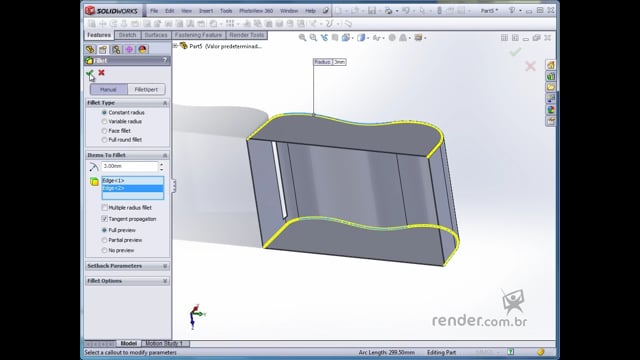
Task: Open the File menu
Action: (x=154, y=11)
